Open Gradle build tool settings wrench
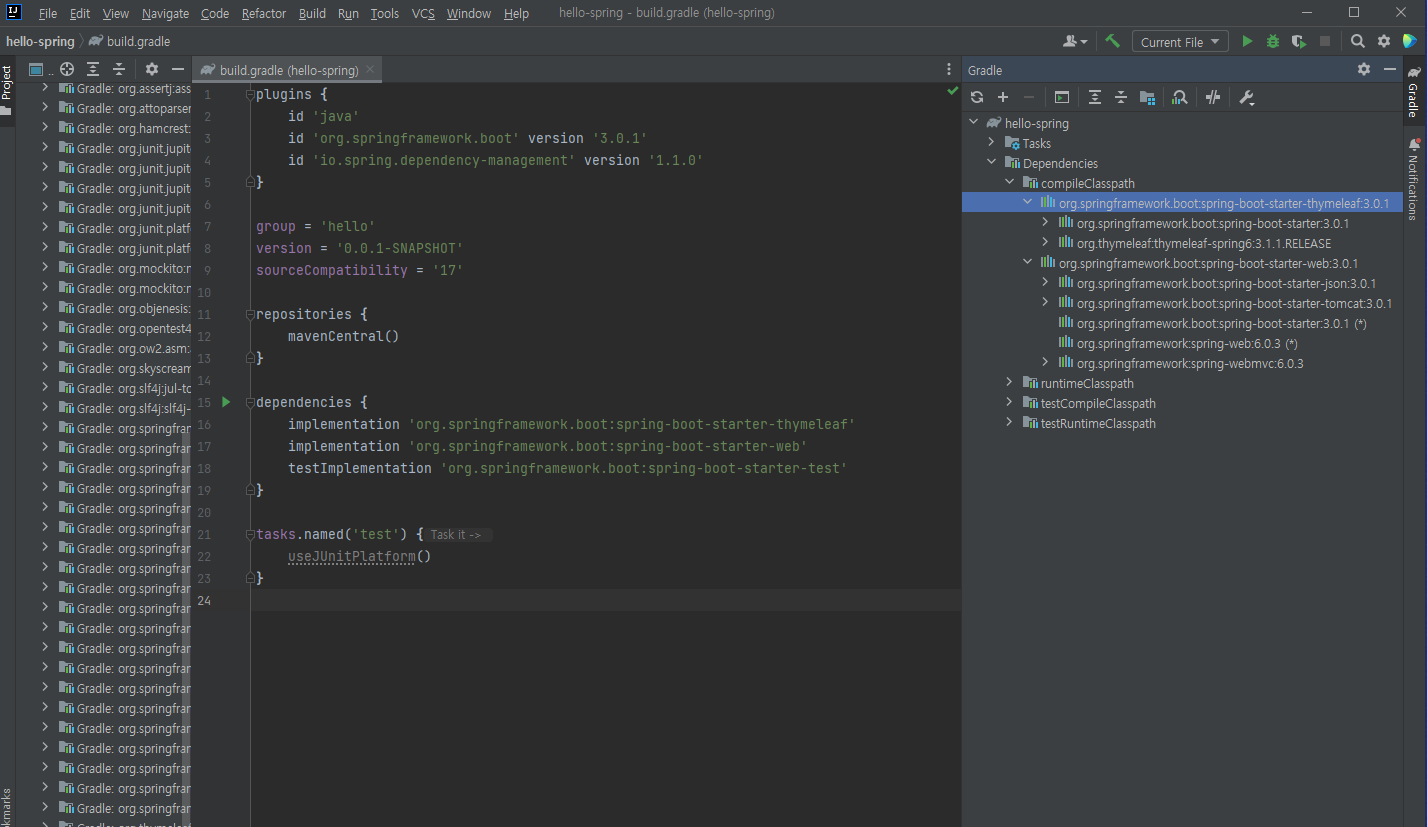 [x=1246, y=97]
